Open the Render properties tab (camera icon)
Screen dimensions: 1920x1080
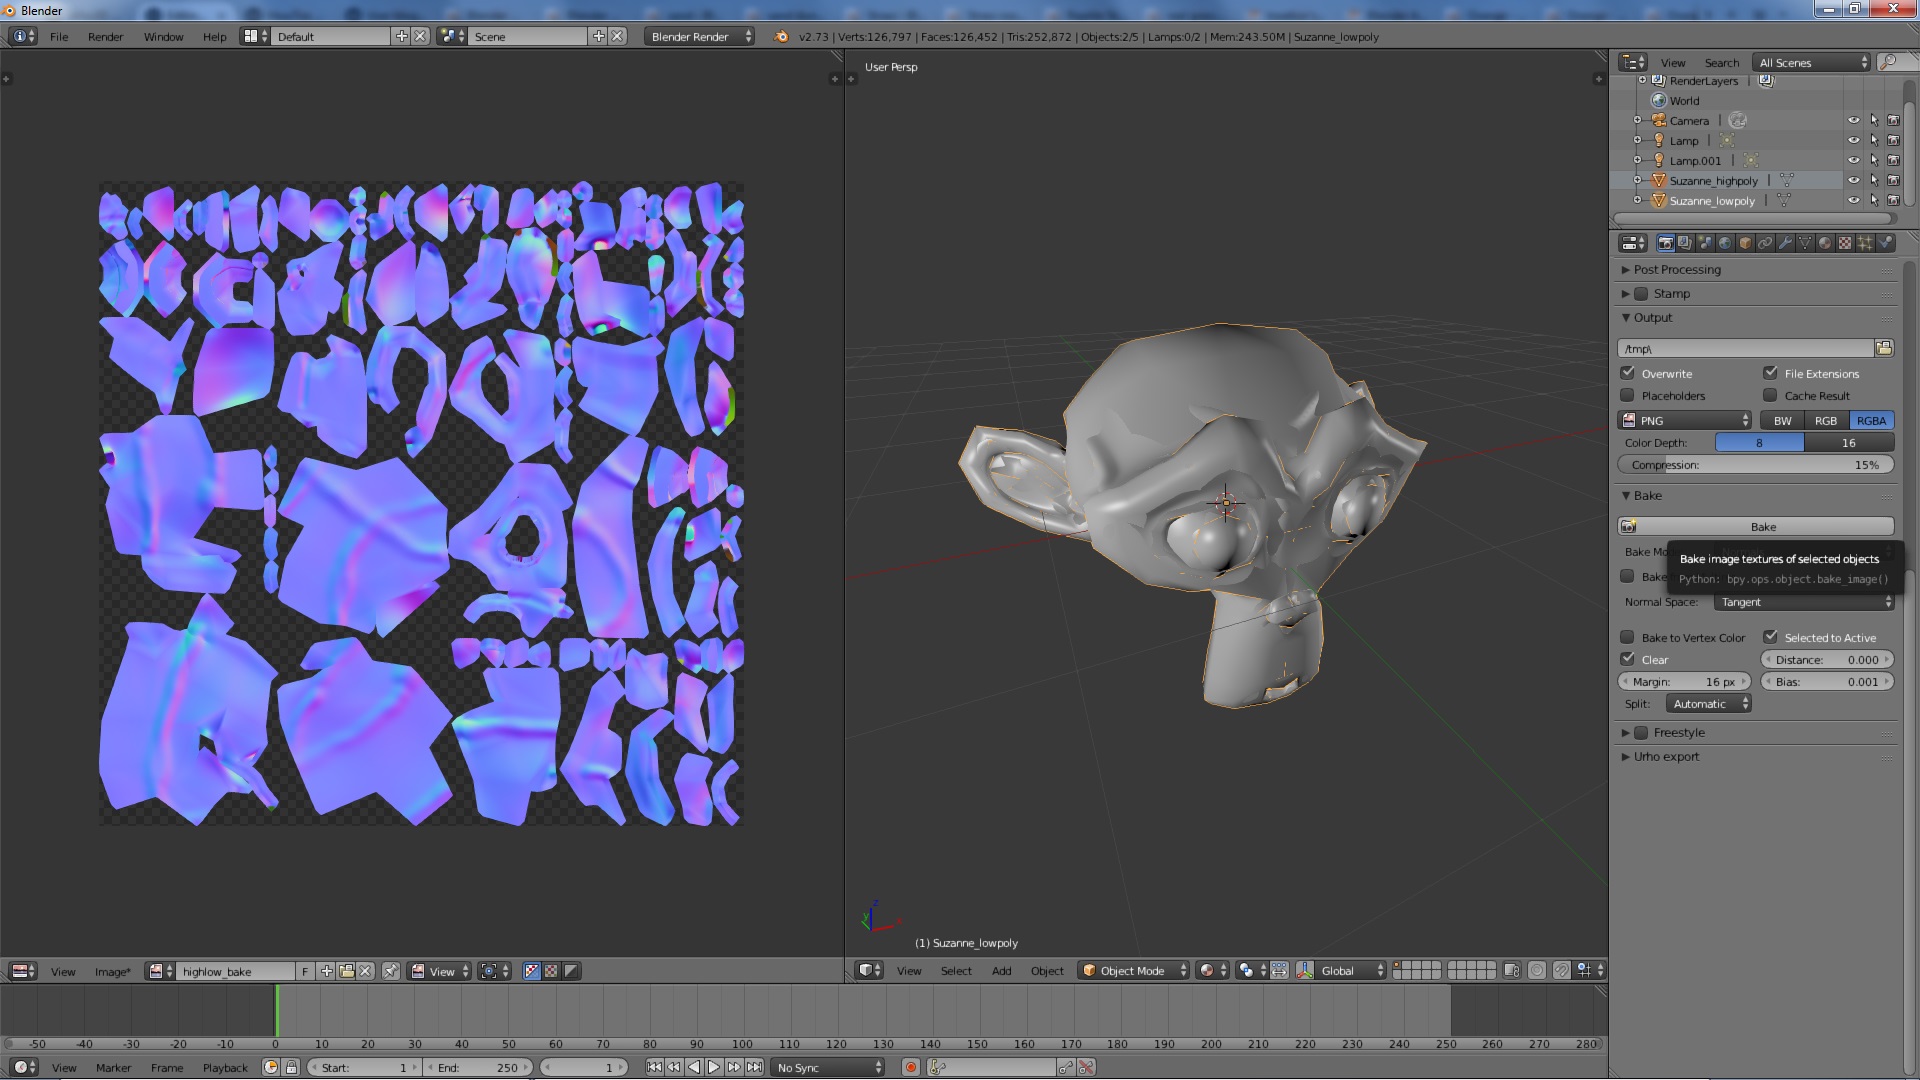1665,243
